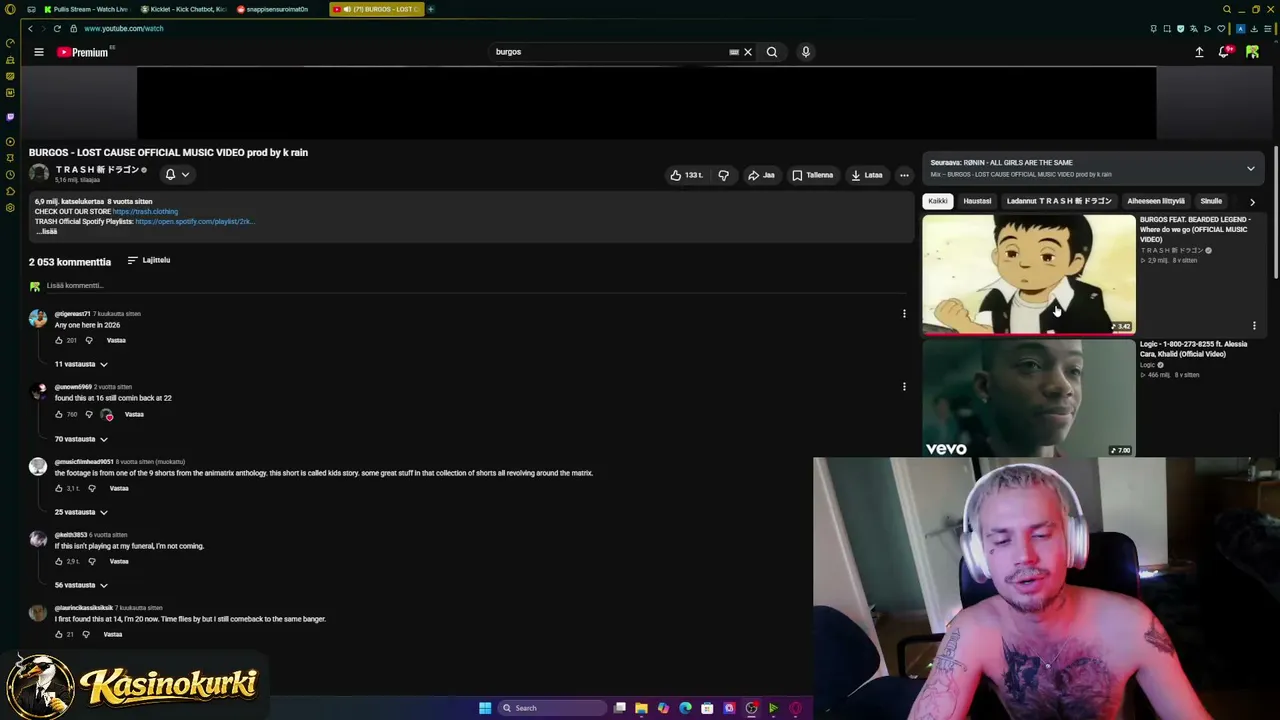Viewport: 1280px width, 720px height.
Task: Download video with Lataa button
Action: coord(866,175)
